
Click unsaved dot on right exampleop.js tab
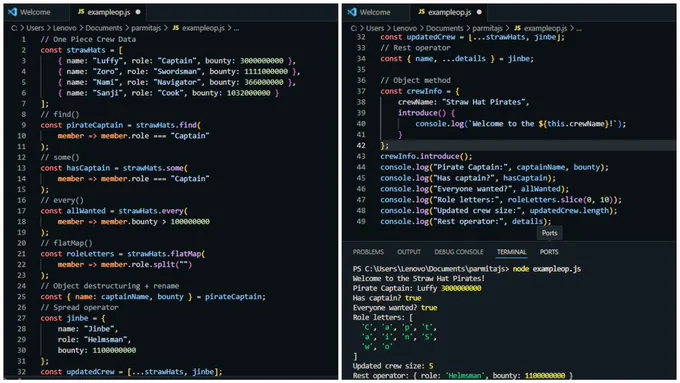pos(479,12)
